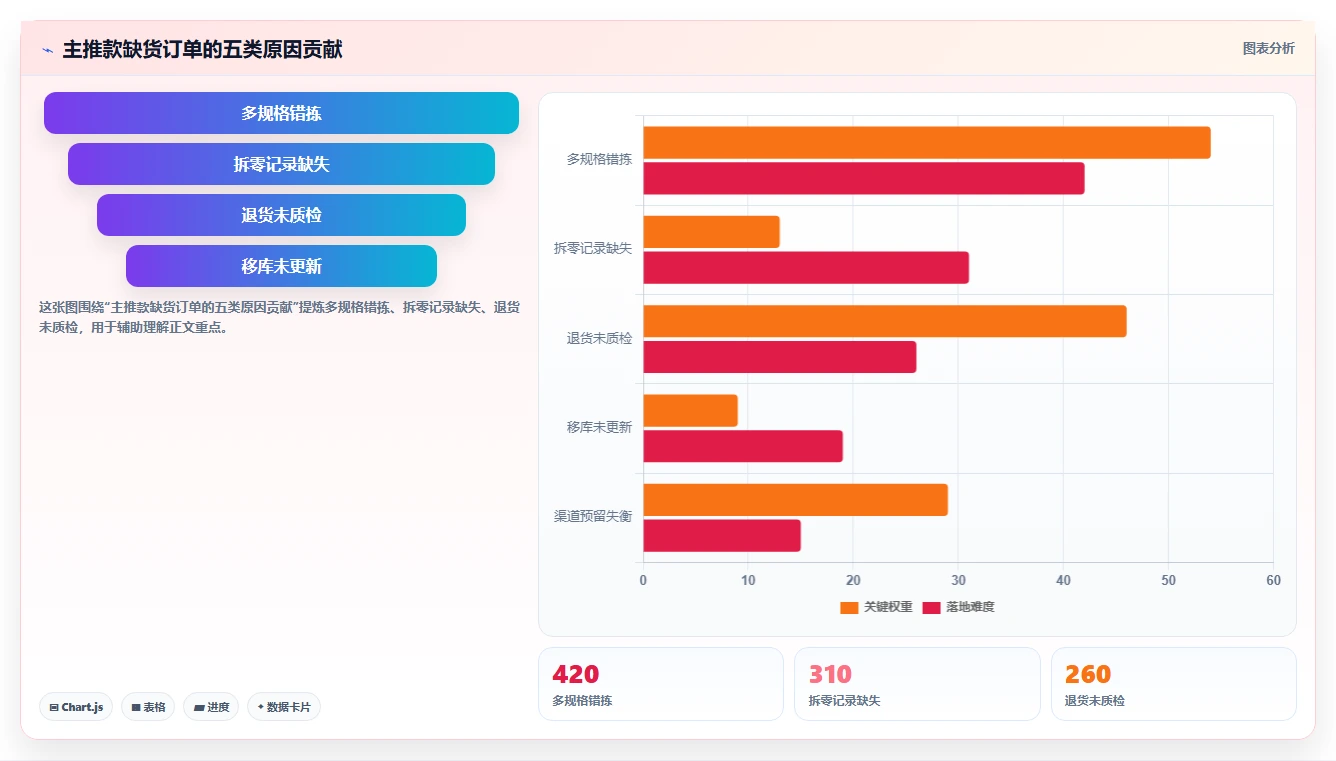Click the description paragraph under the funnel
1336x761 pixels.
279,317
